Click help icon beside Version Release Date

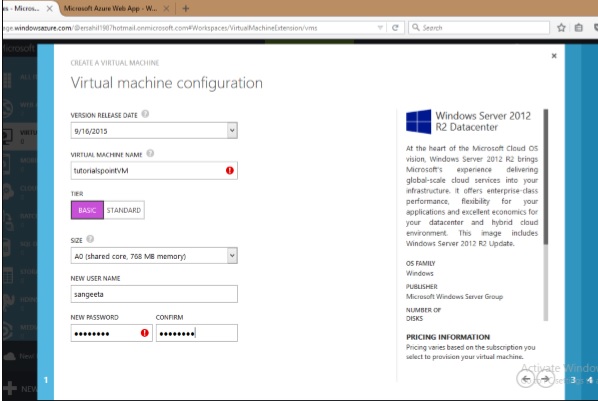pos(145,114)
